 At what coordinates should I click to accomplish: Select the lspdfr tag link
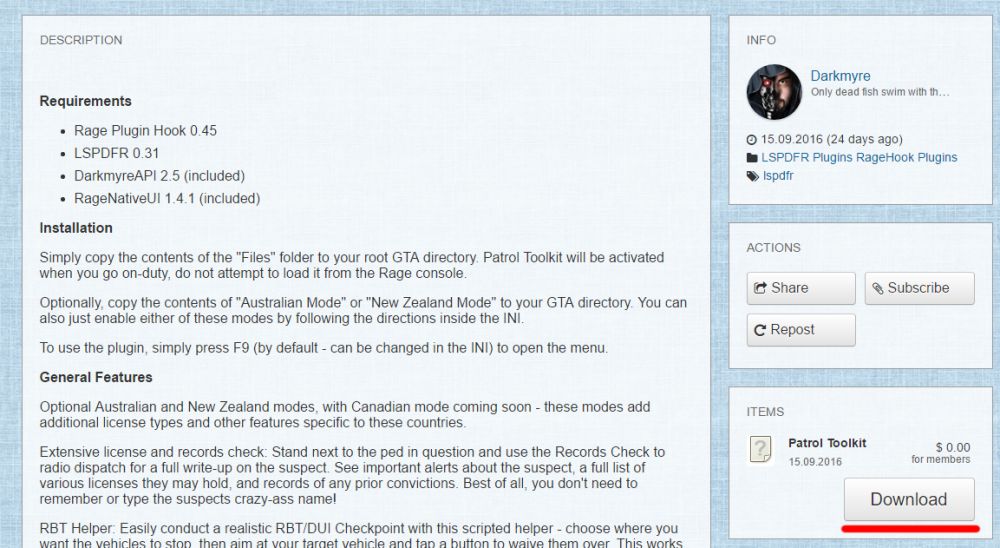tap(778, 176)
